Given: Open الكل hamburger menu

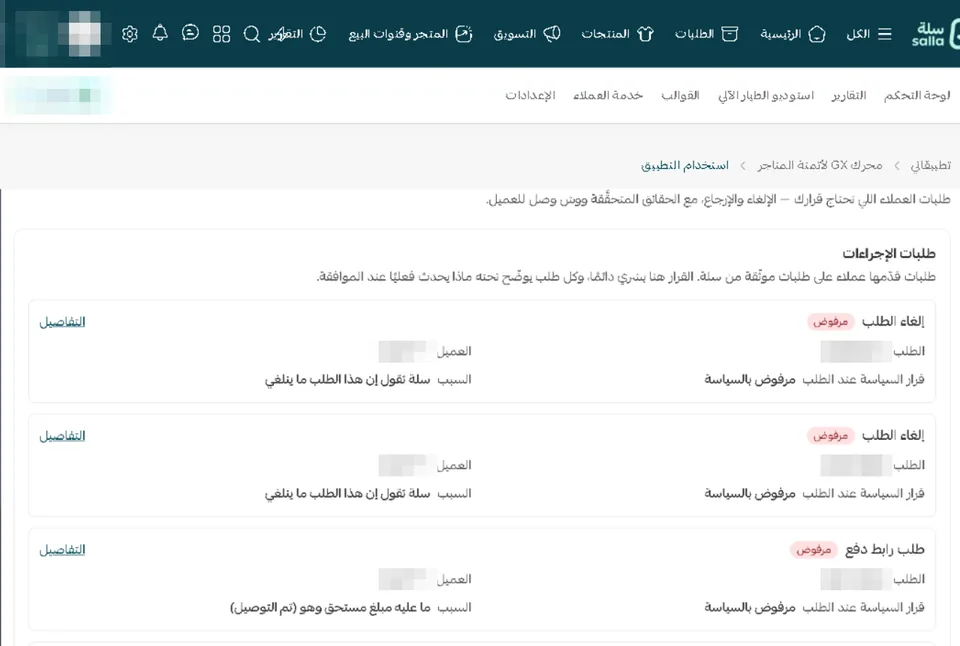Looking at the screenshot, I should pos(869,34).
